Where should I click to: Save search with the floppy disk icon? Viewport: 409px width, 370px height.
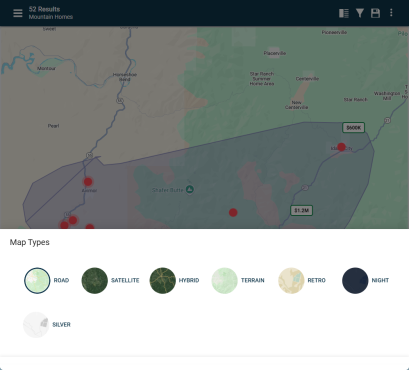(x=375, y=13)
